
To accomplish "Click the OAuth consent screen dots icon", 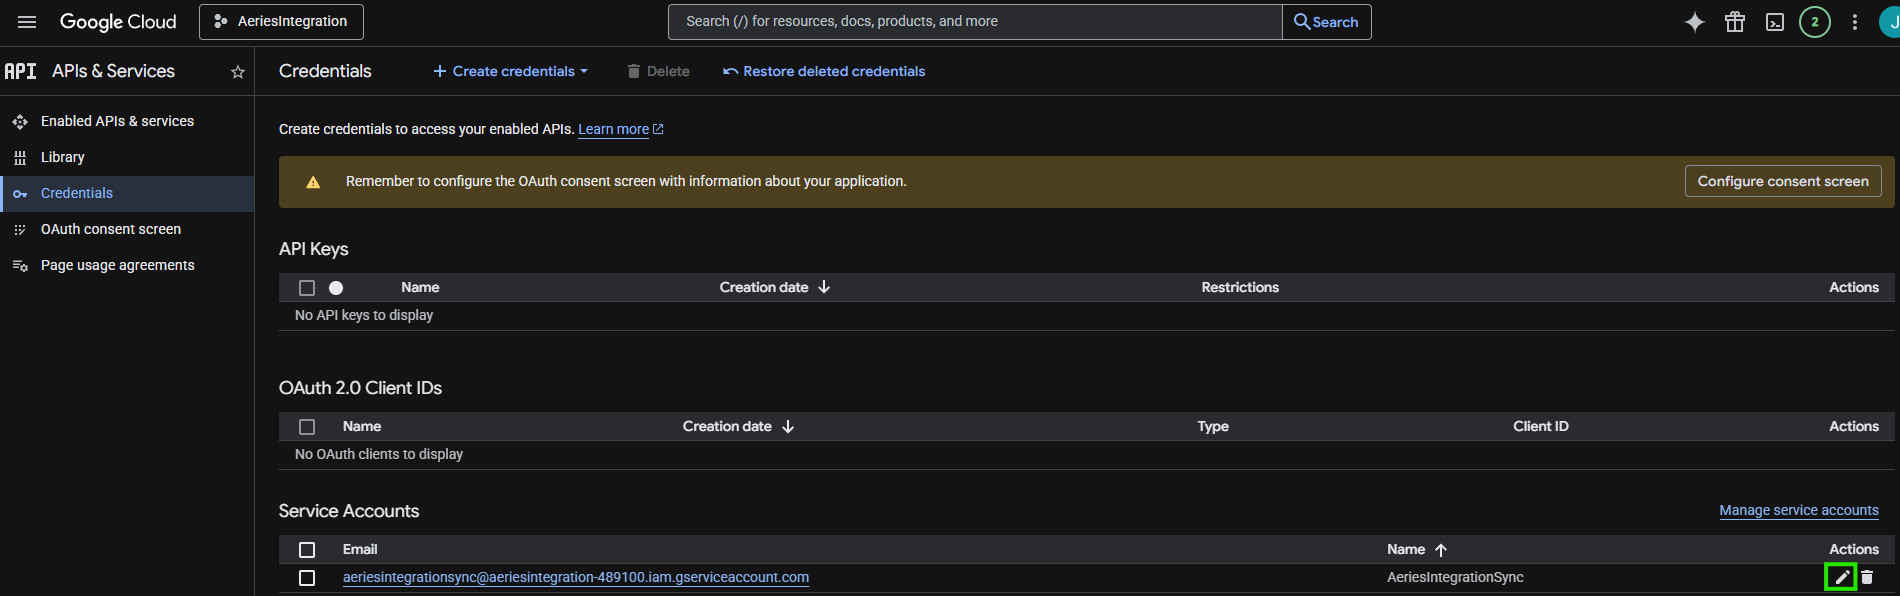I will pyautogui.click(x=20, y=230).
